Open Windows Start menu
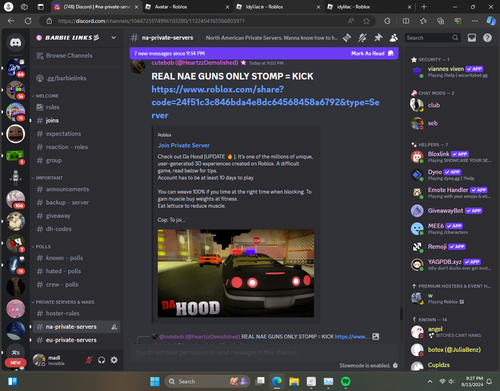The image size is (500, 391). click(x=155, y=381)
